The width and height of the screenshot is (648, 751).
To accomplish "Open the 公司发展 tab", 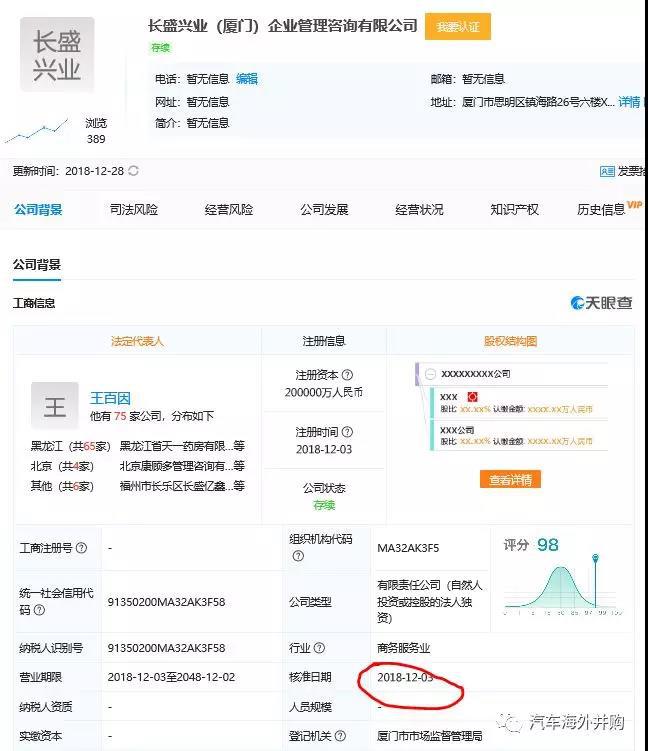I will (324, 210).
